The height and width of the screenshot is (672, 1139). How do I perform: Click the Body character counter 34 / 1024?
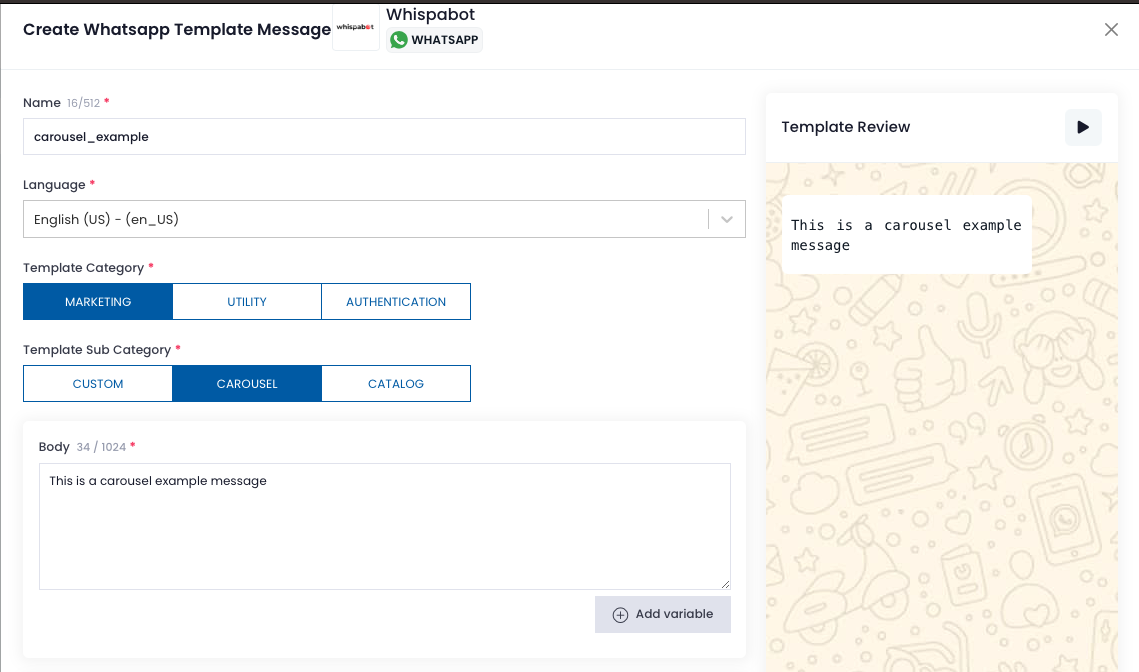[102, 447]
